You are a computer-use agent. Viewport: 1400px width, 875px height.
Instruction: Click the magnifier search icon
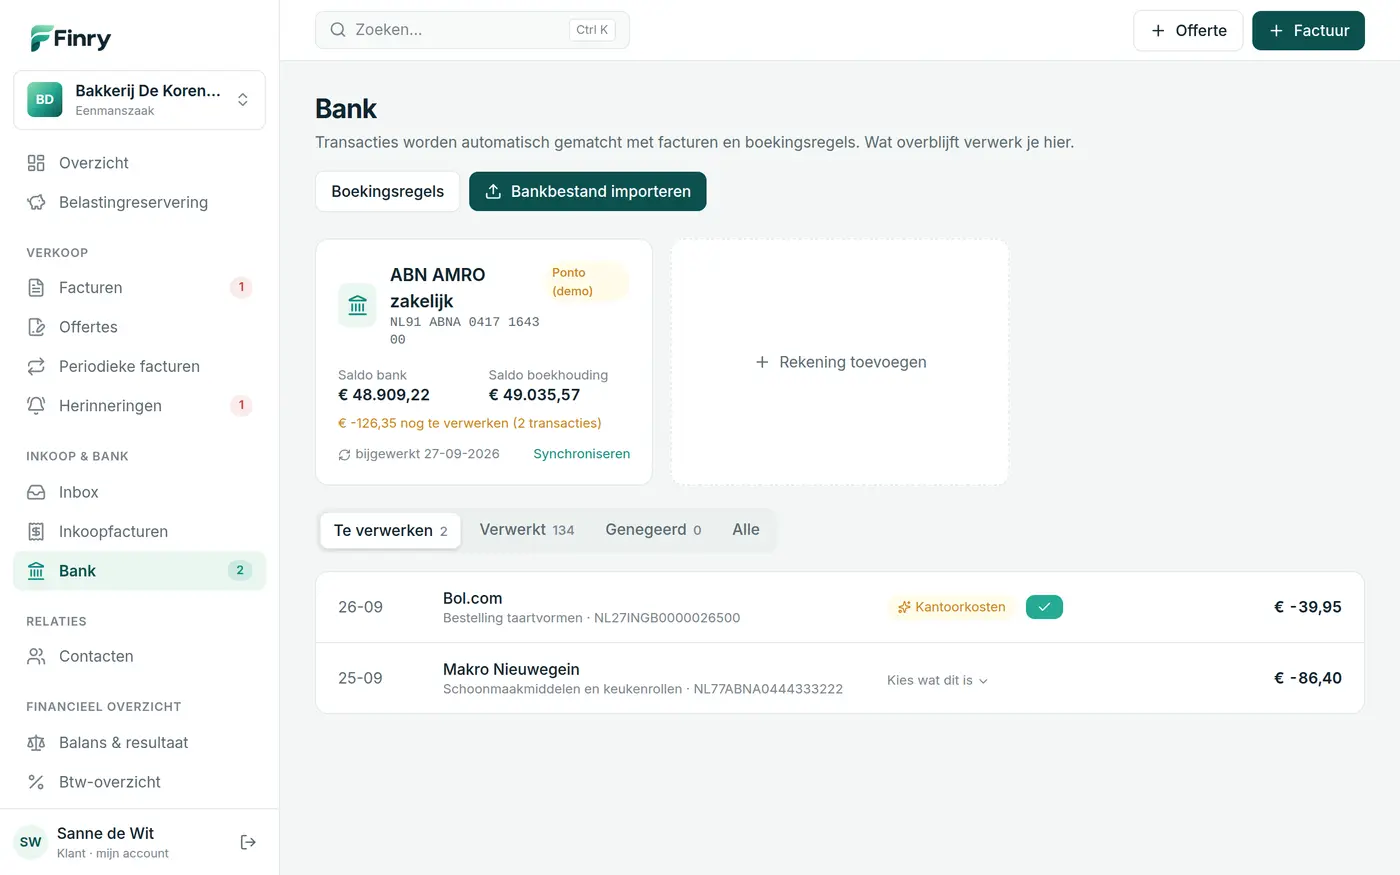click(x=338, y=30)
